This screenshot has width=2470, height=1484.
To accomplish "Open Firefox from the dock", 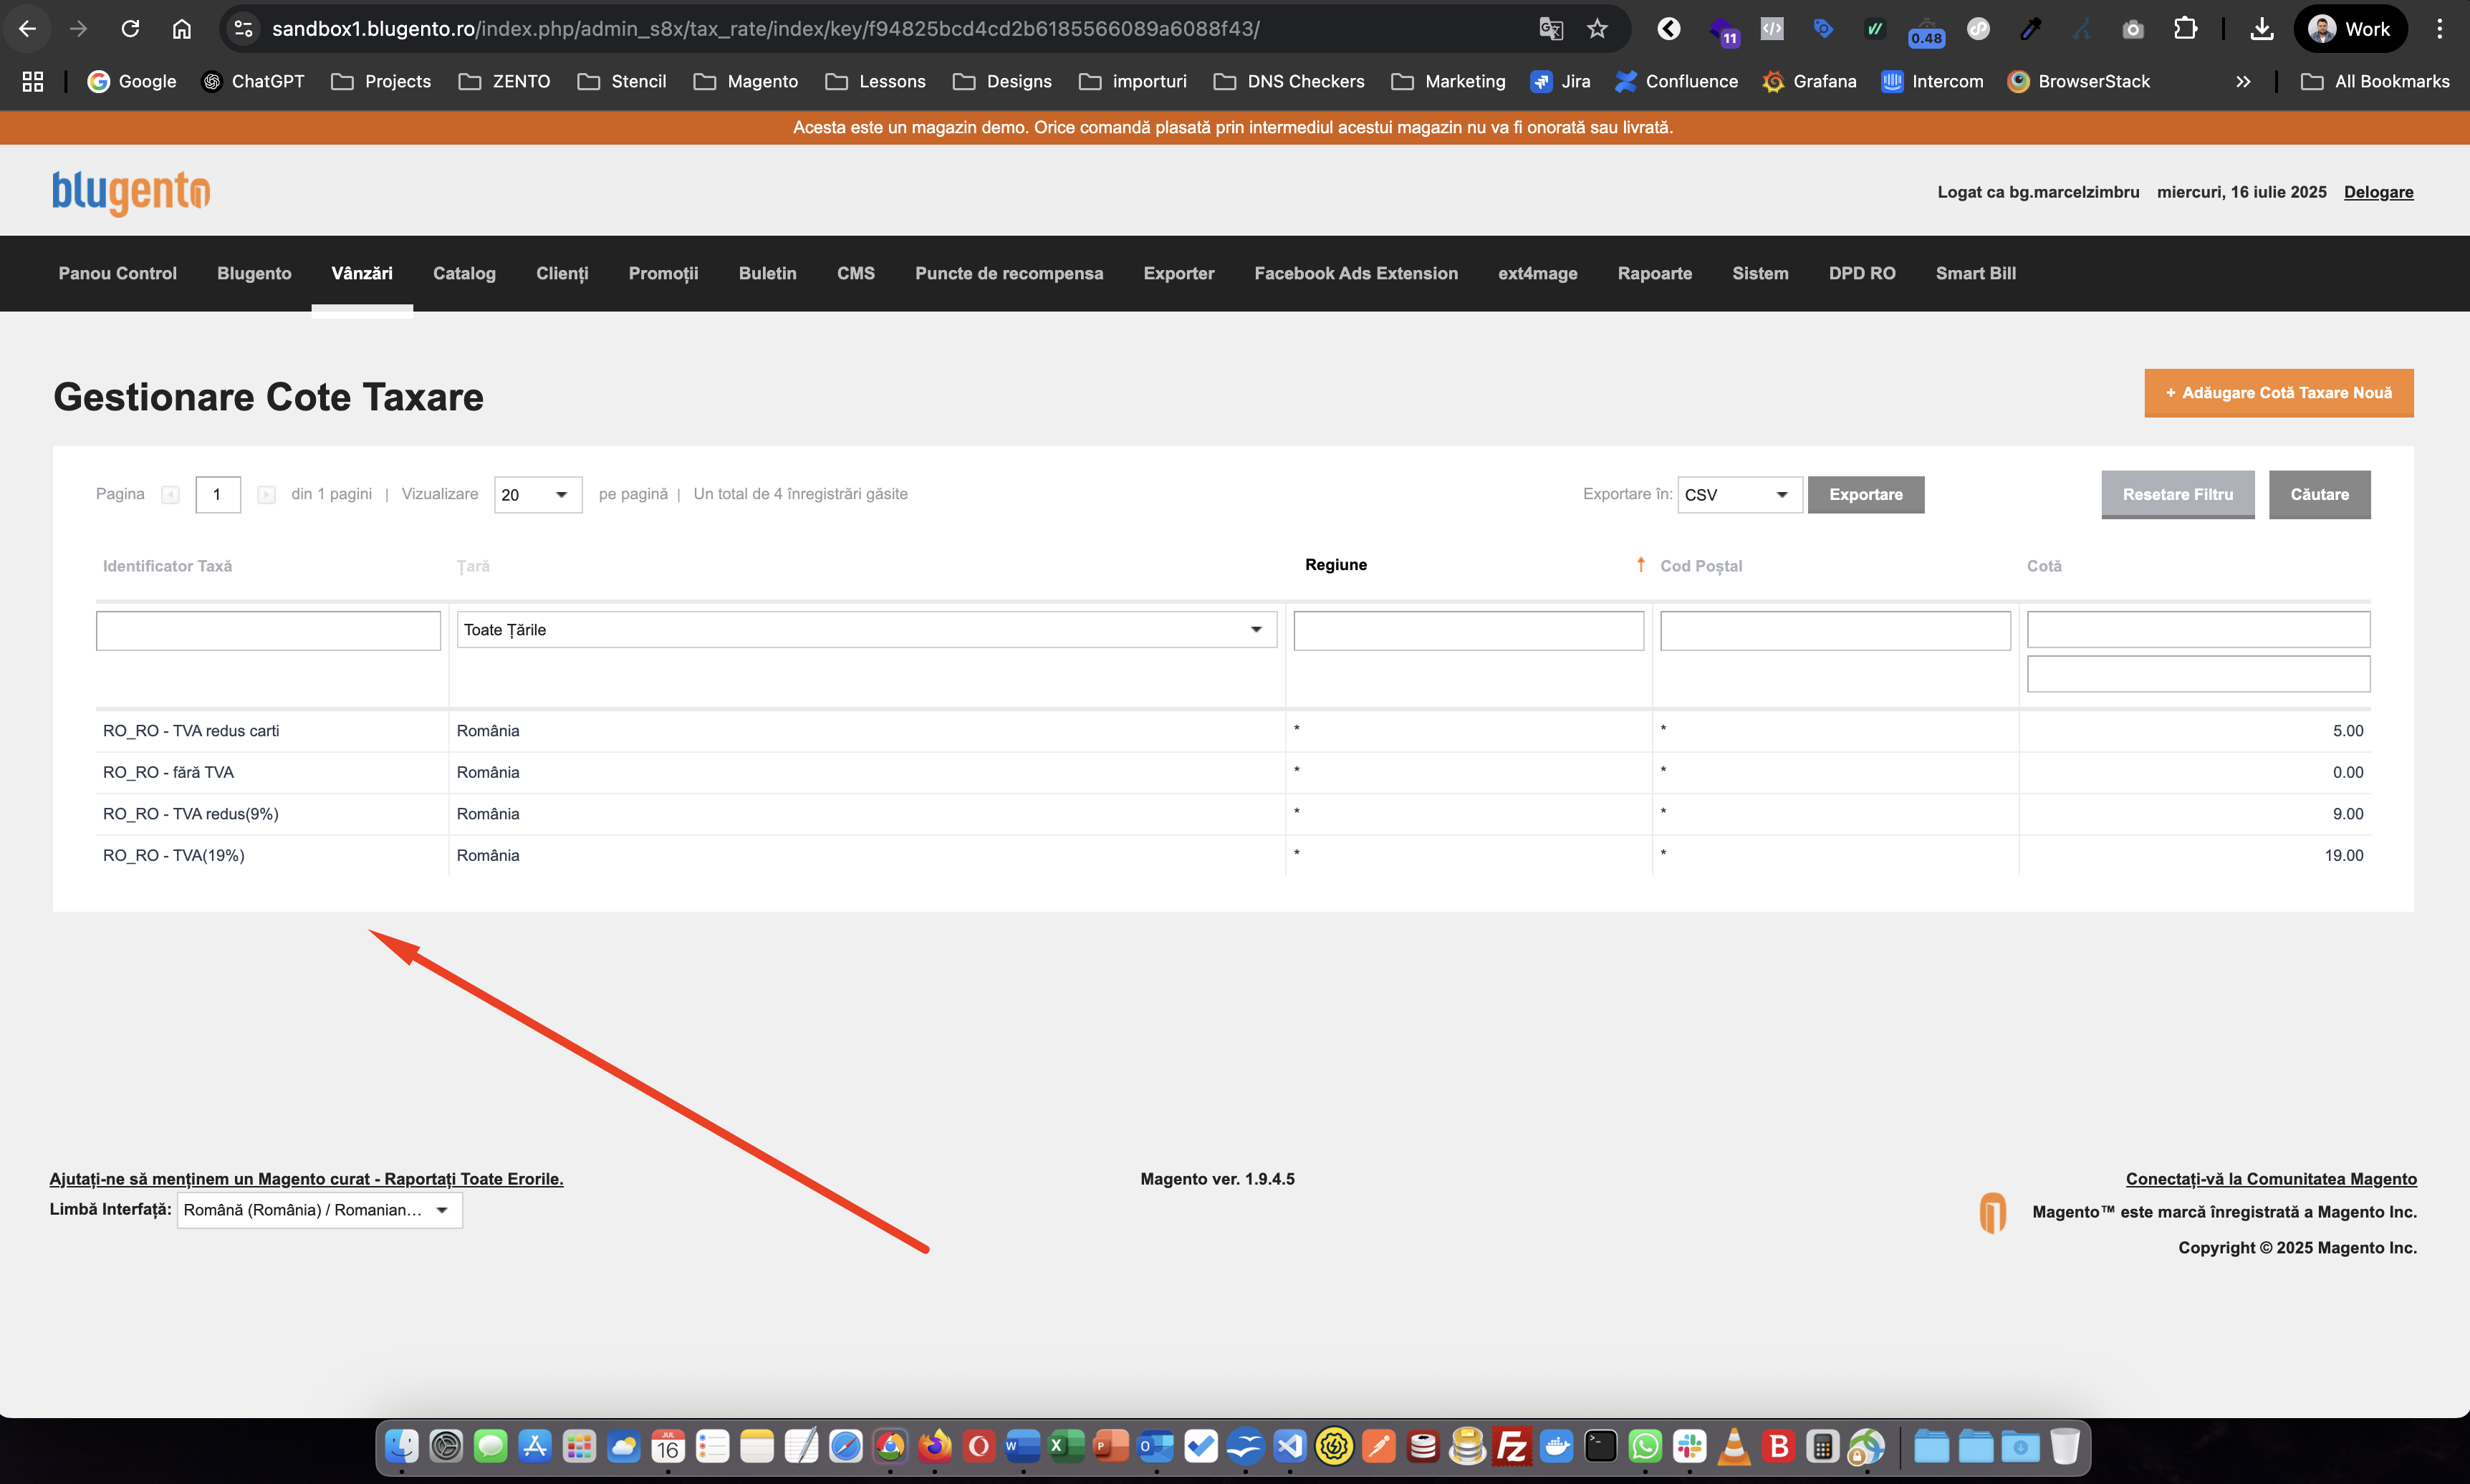I will tap(935, 1446).
